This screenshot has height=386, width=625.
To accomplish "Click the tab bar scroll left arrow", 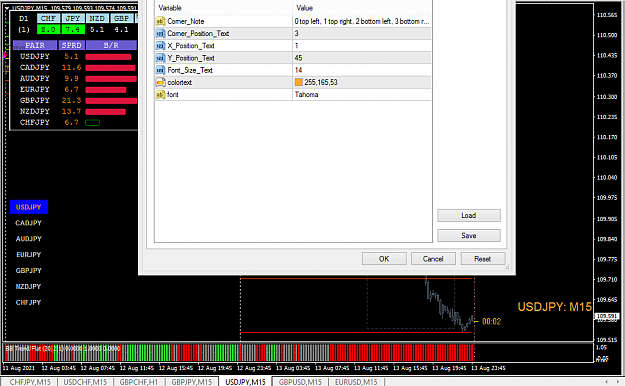I will 606,382.
